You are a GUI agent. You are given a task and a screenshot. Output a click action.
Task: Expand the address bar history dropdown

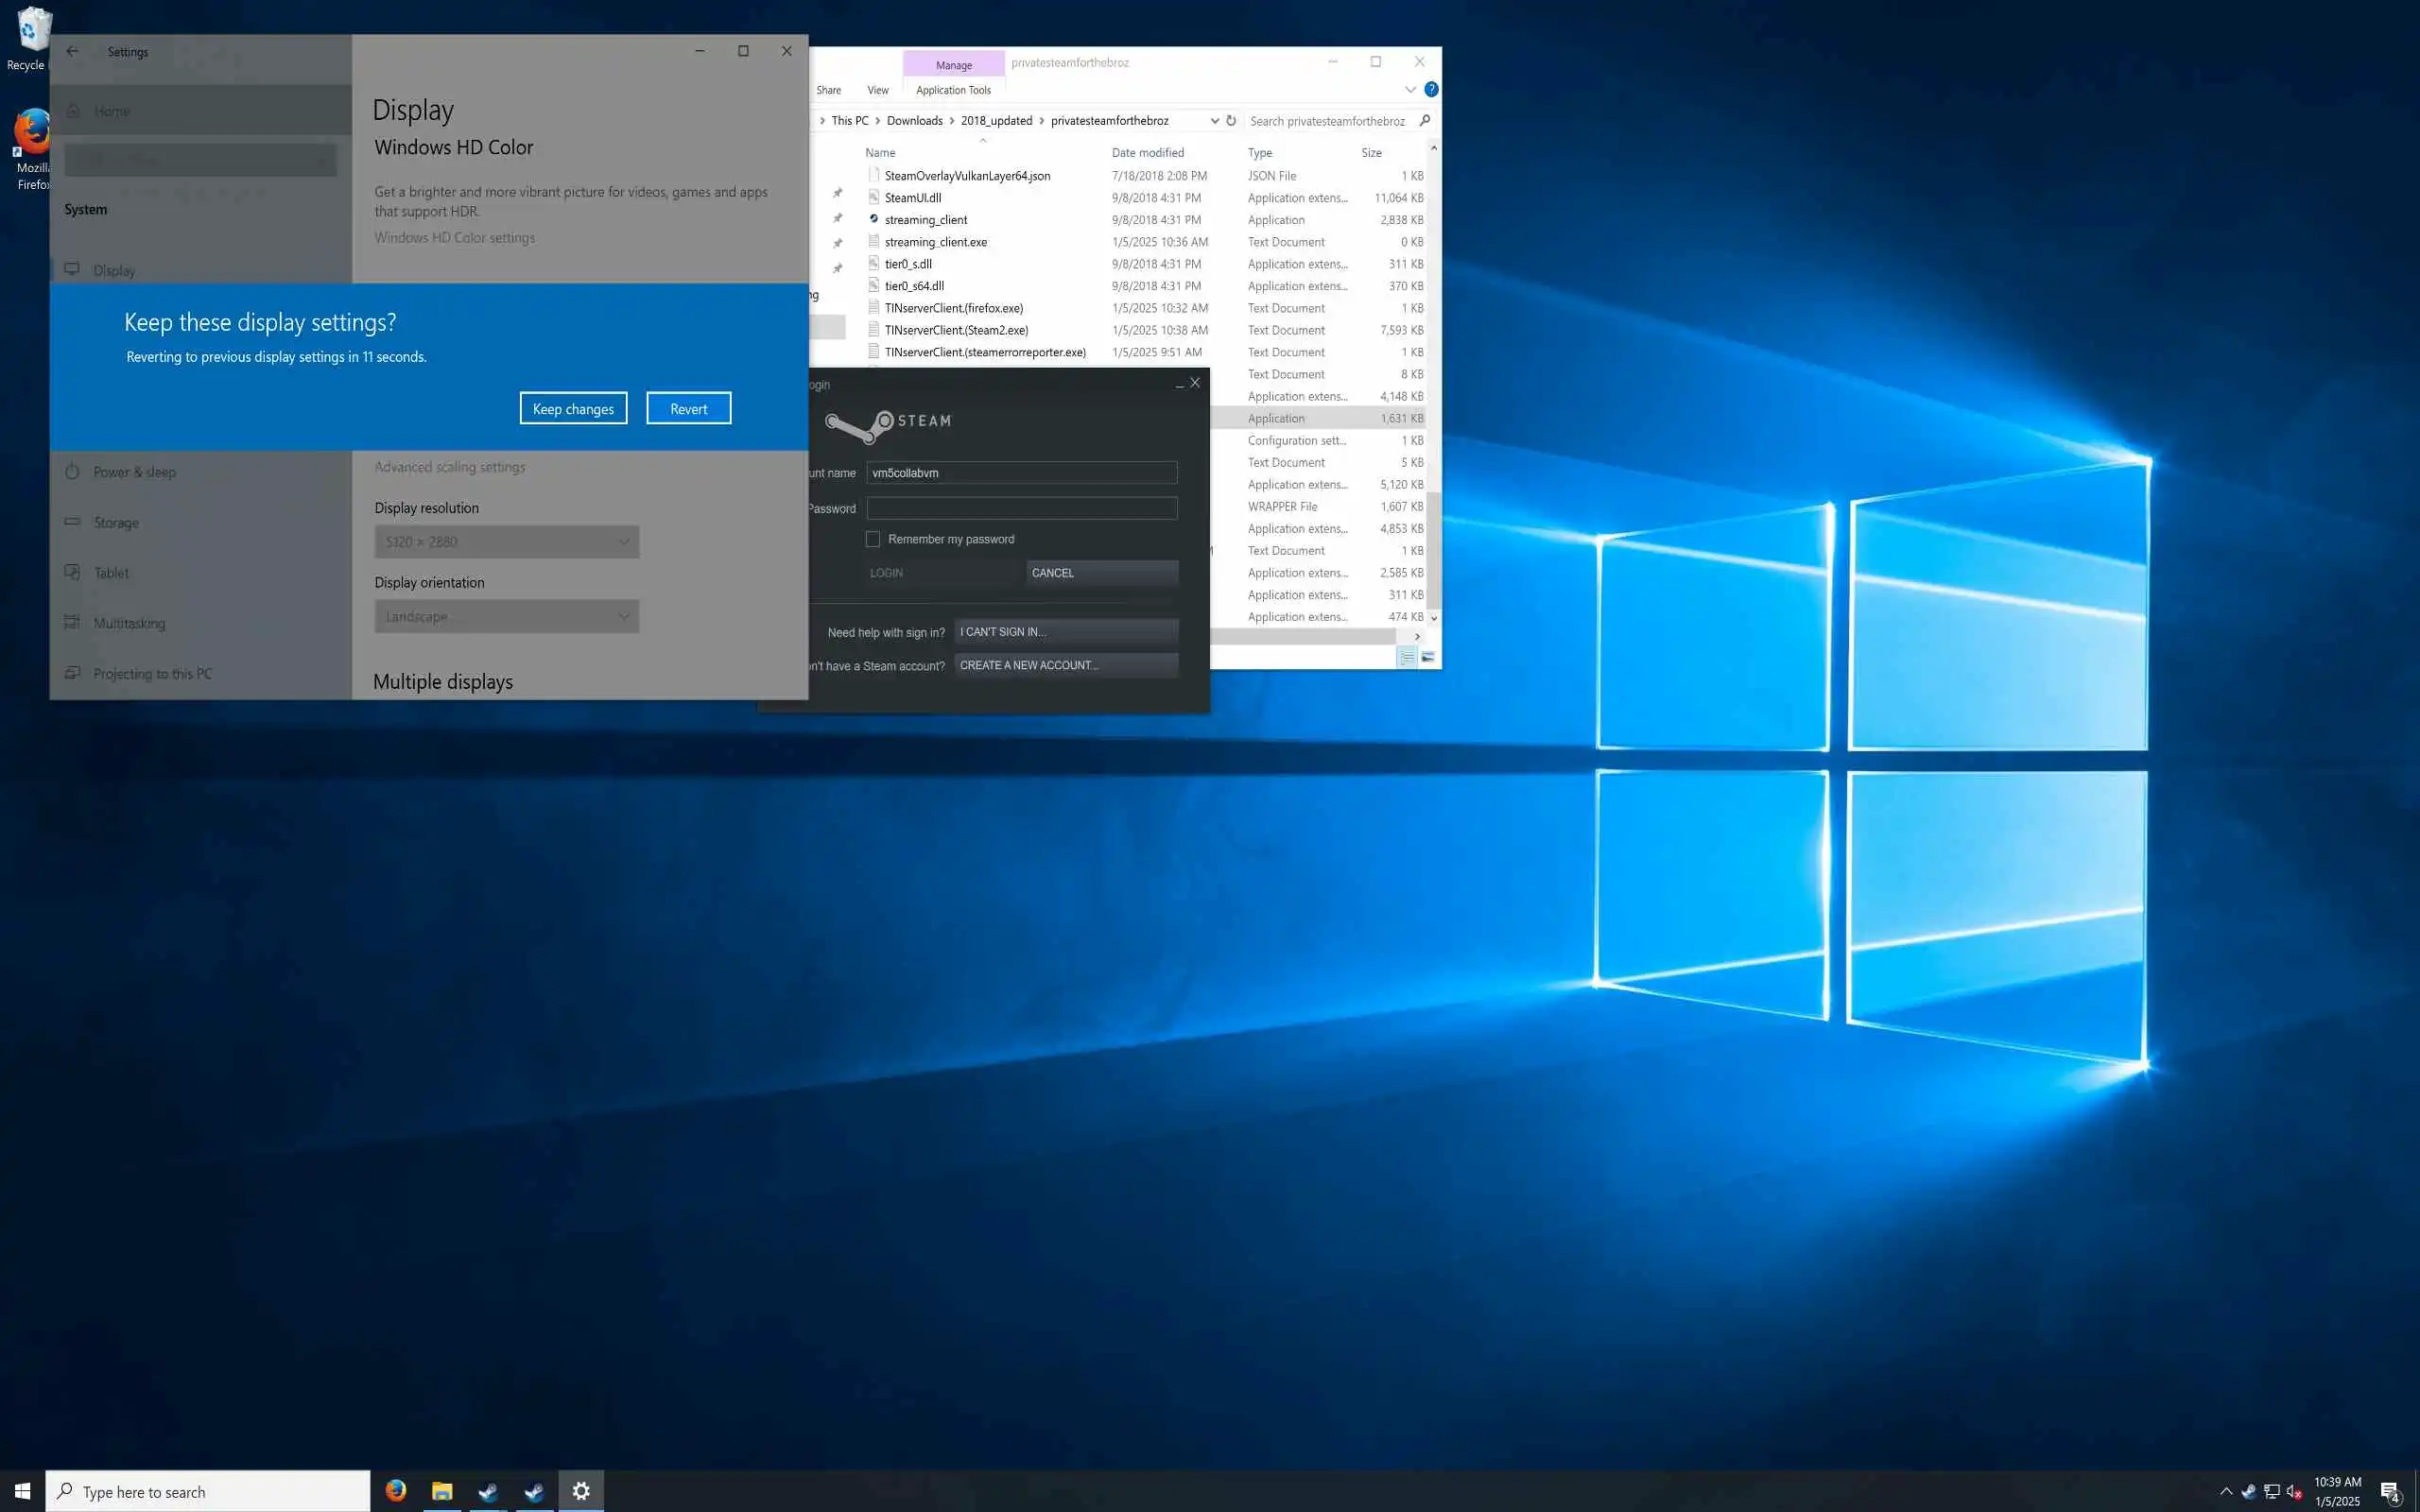click(1214, 121)
